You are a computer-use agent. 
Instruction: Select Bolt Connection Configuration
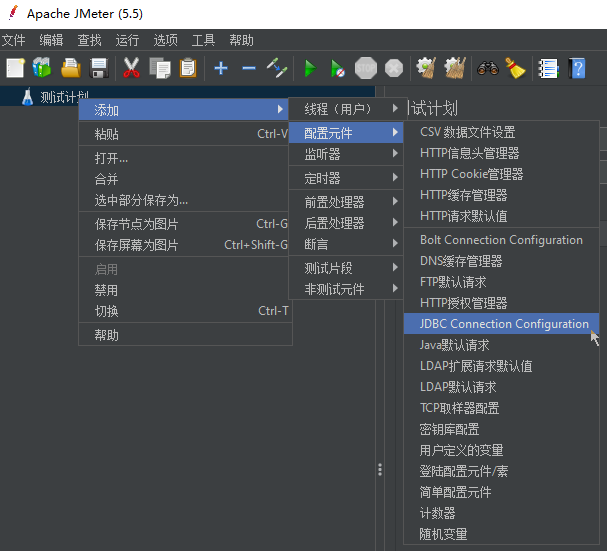pos(501,240)
